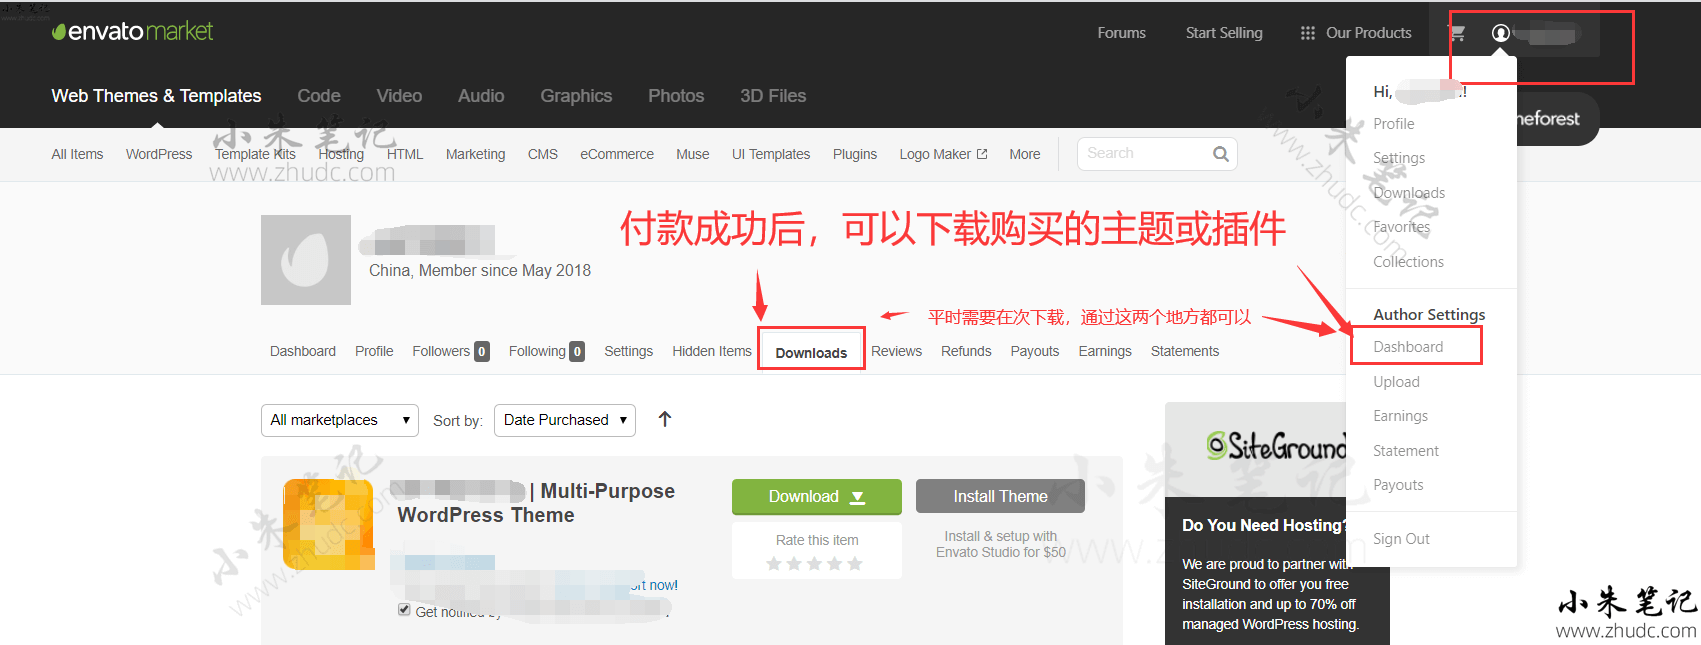This screenshot has width=1701, height=645.
Task: Click the envato market logo
Action: coord(132,31)
